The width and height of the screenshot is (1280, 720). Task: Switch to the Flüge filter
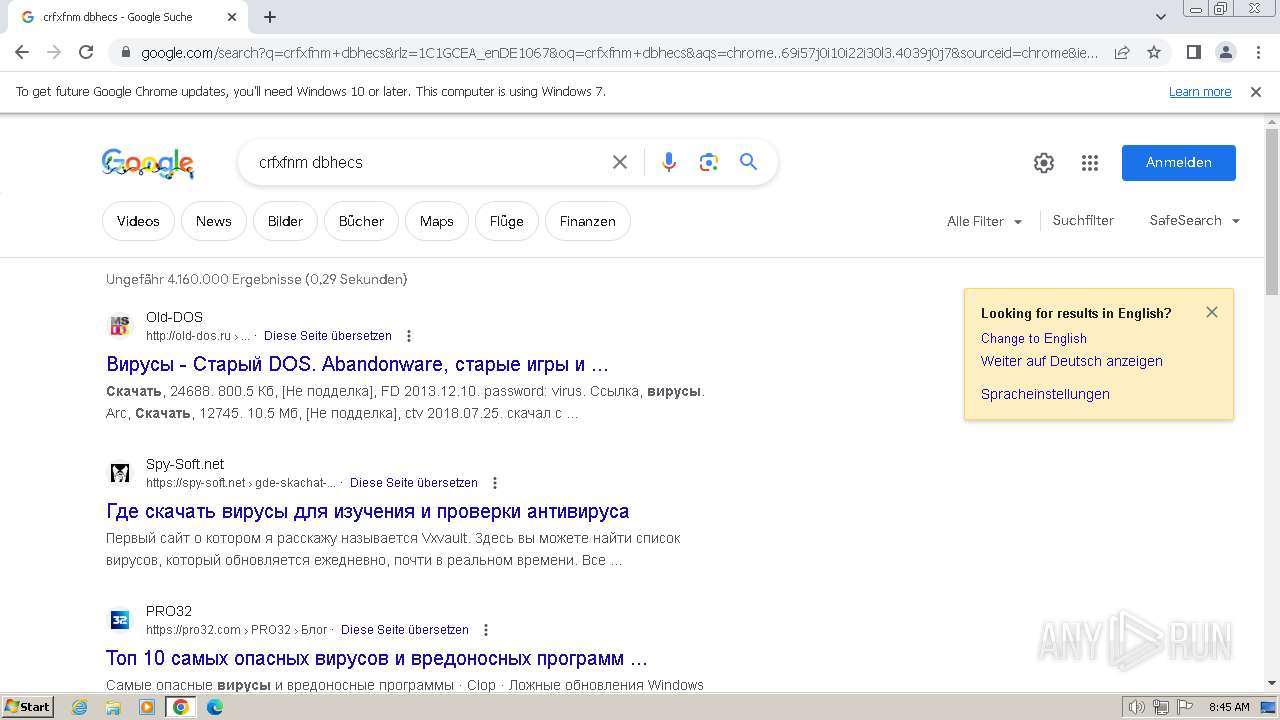tap(507, 221)
